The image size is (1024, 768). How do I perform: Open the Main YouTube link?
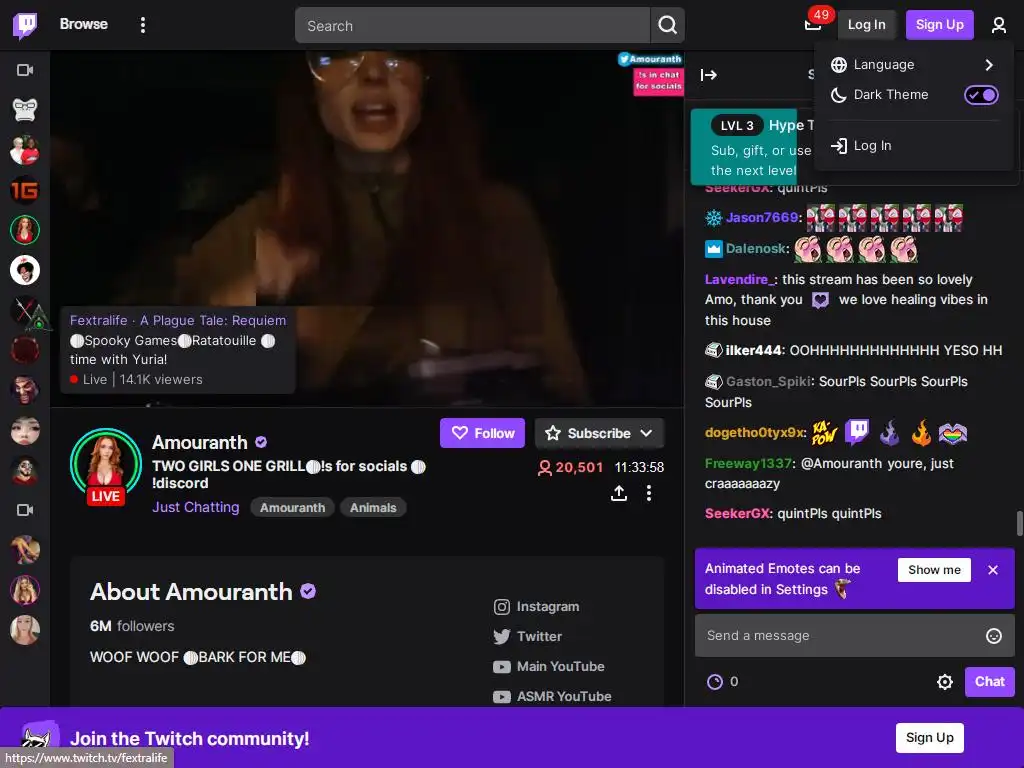[549, 667]
